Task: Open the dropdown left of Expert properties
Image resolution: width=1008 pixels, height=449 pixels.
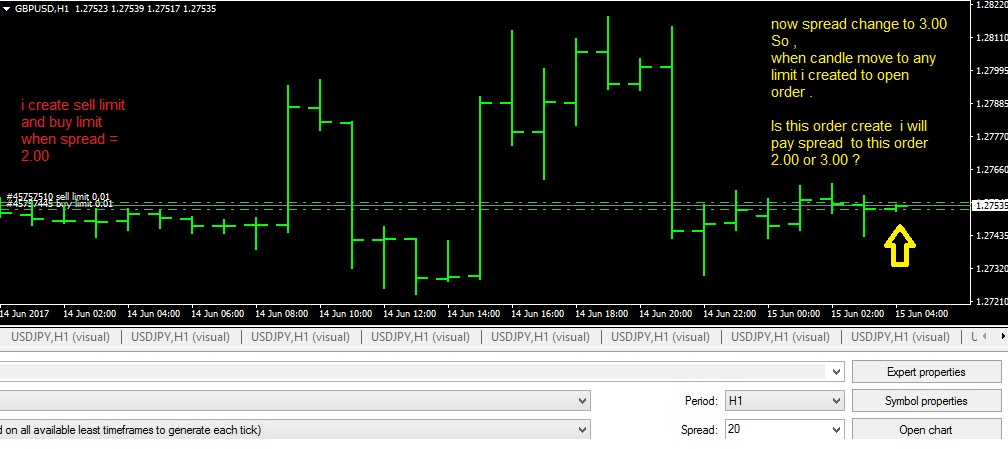Action: coord(836,371)
